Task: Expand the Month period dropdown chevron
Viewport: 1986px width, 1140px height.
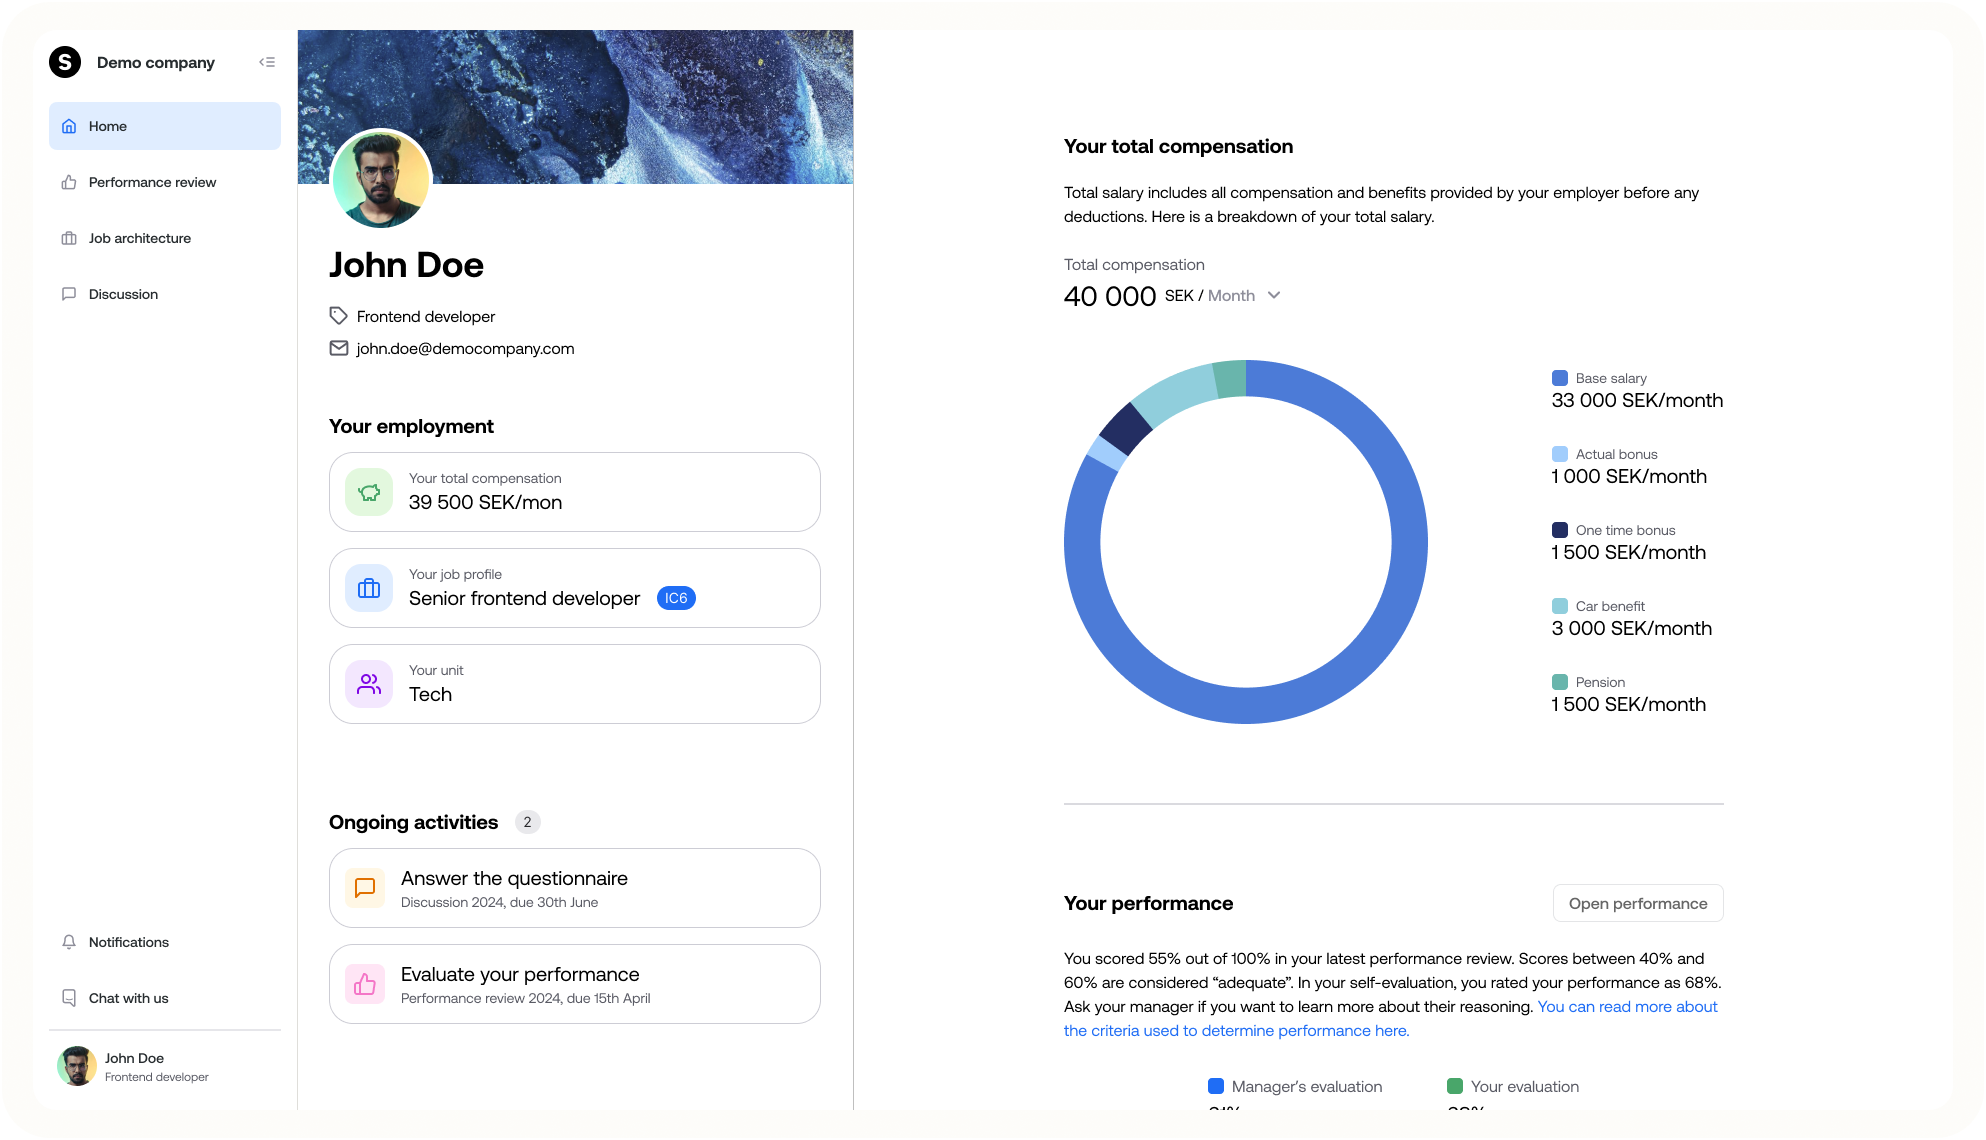Action: (1274, 295)
